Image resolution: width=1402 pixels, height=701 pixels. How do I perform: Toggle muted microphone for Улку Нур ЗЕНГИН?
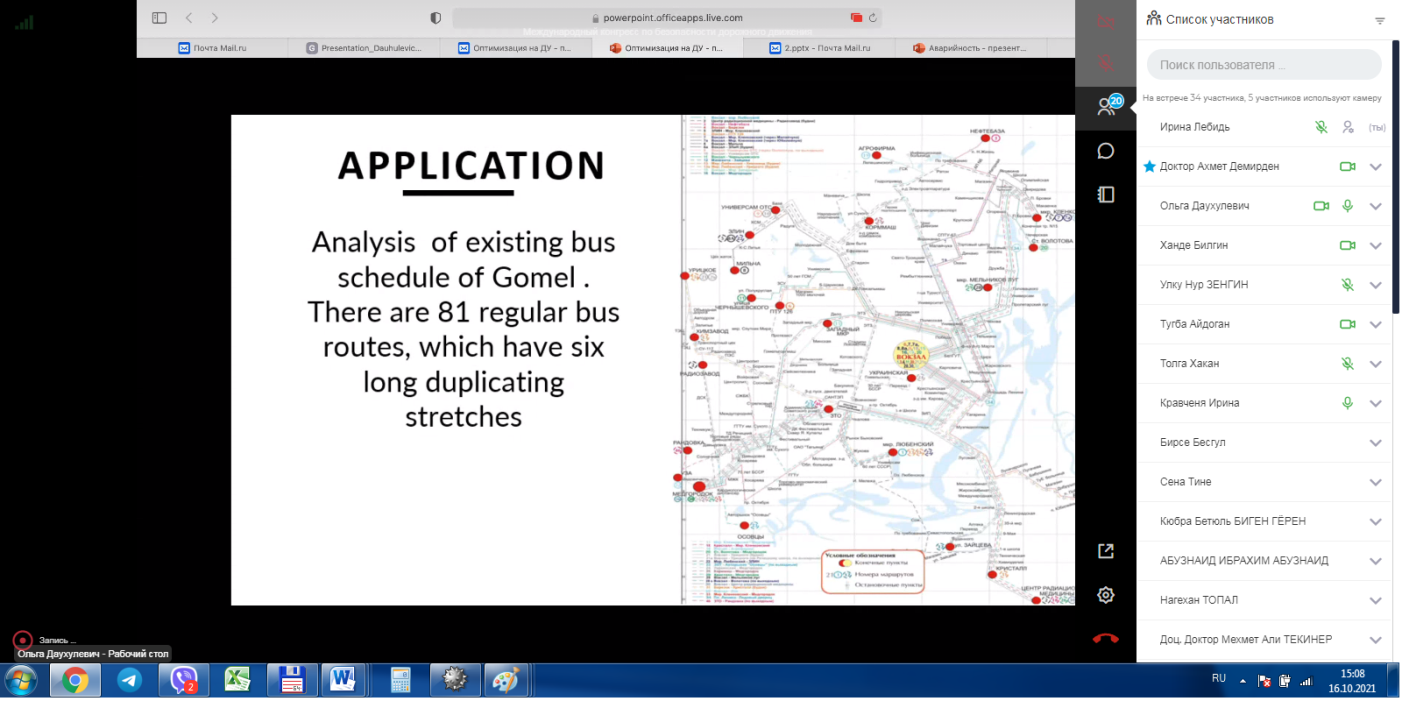(1348, 285)
